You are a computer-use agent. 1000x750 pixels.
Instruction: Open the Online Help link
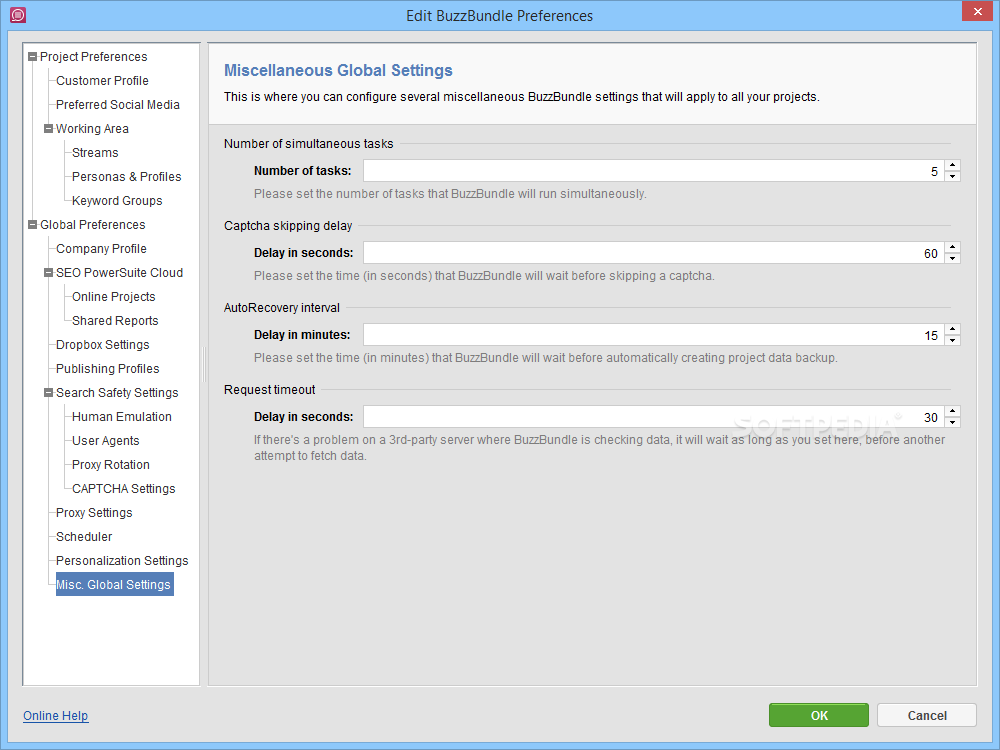pyautogui.click(x=55, y=716)
